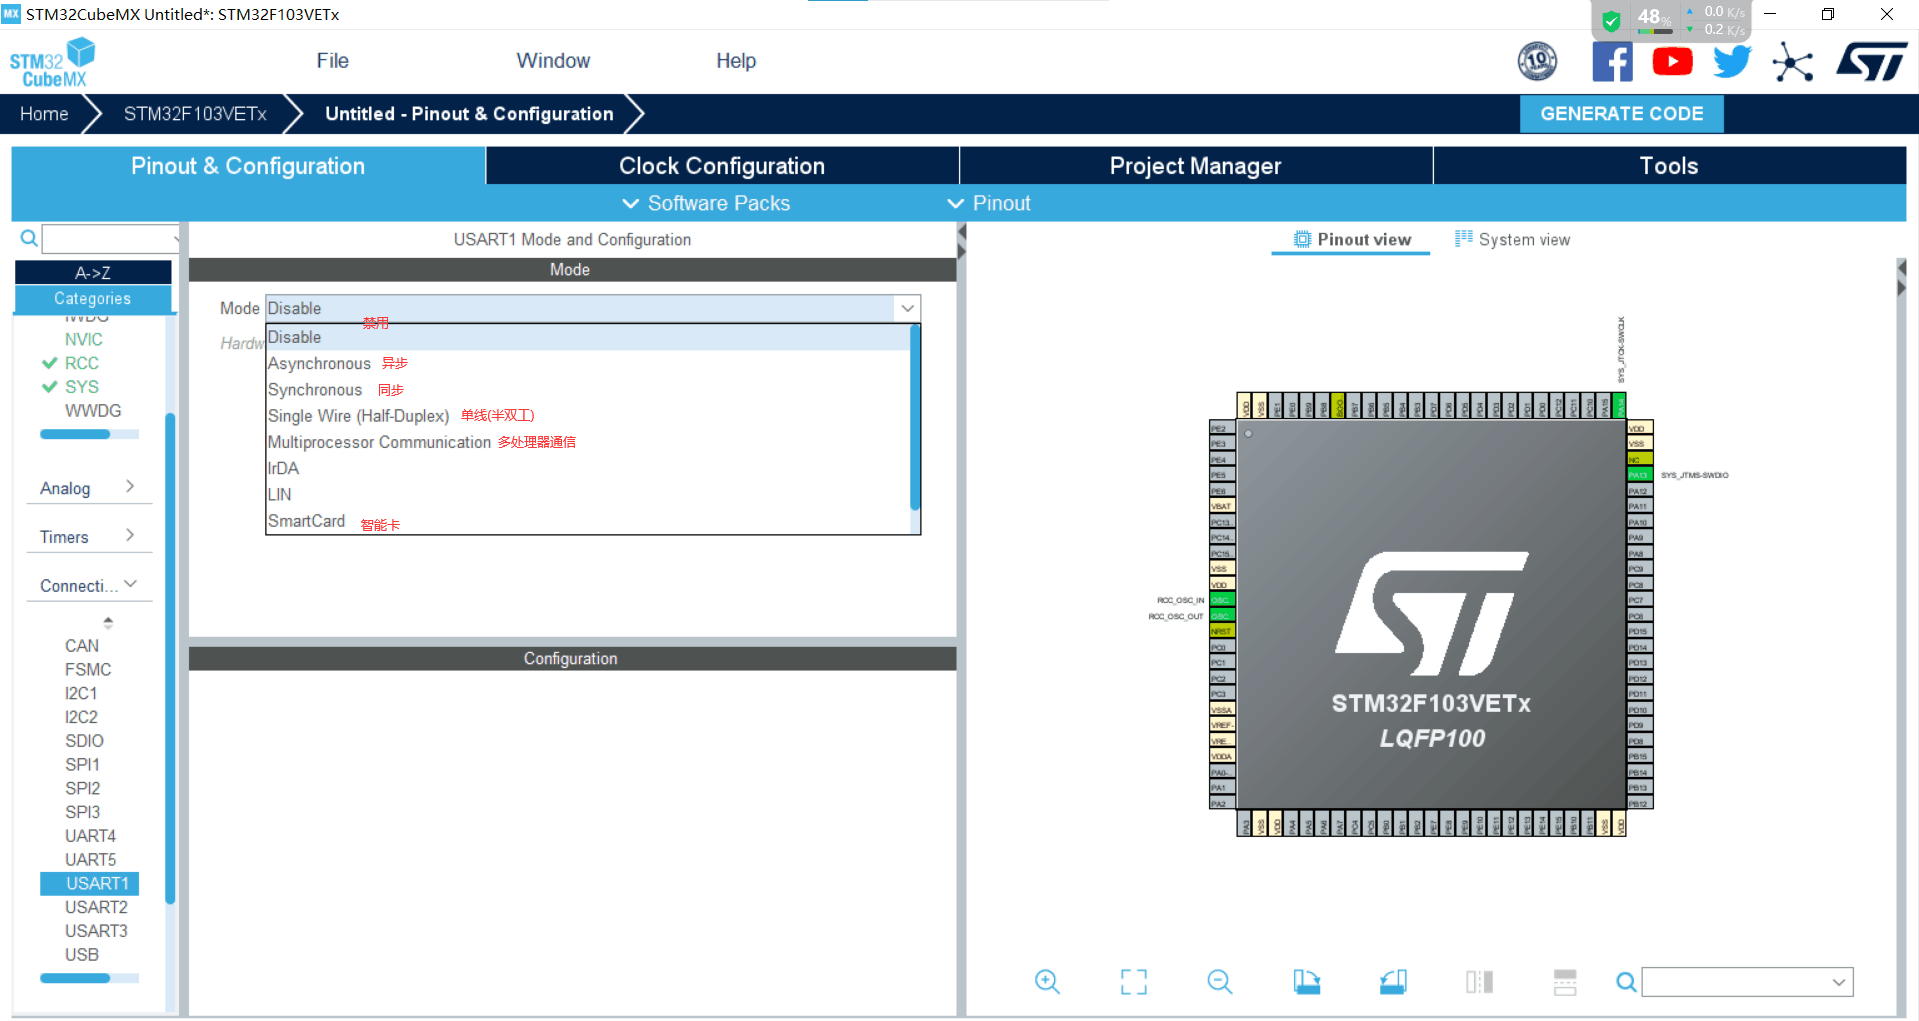Screen dimensions: 1919x1021
Task: Zoom in on the chip pinout view
Action: [x=1047, y=982]
